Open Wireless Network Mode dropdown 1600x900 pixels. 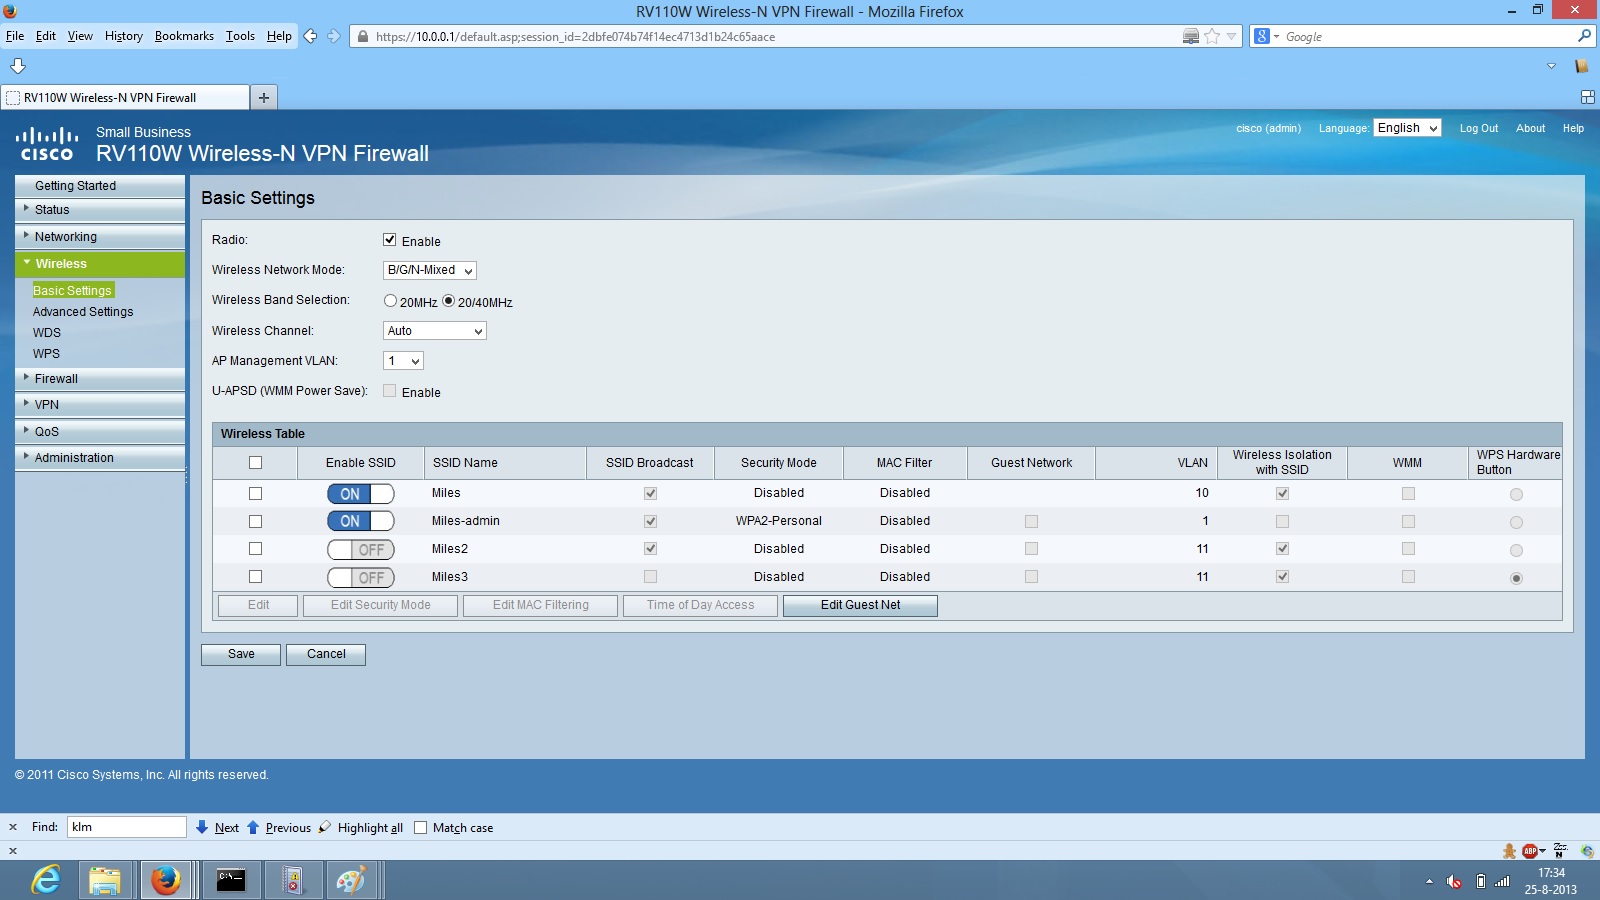tap(430, 270)
